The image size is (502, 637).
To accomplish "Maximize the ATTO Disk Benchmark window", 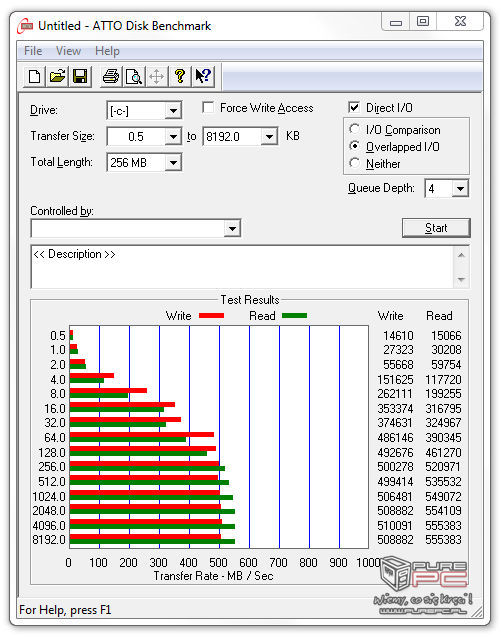I will click(x=423, y=22).
